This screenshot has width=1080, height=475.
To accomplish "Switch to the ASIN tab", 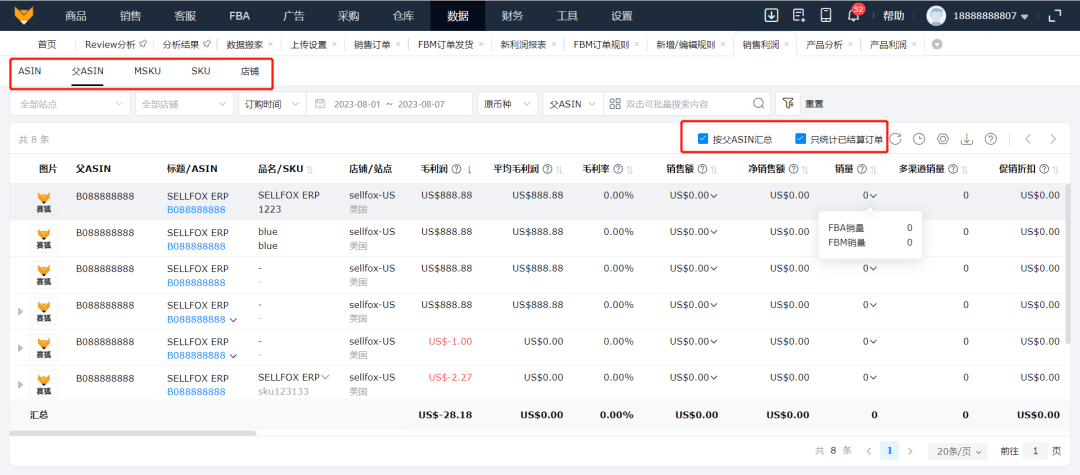I will tap(30, 71).
